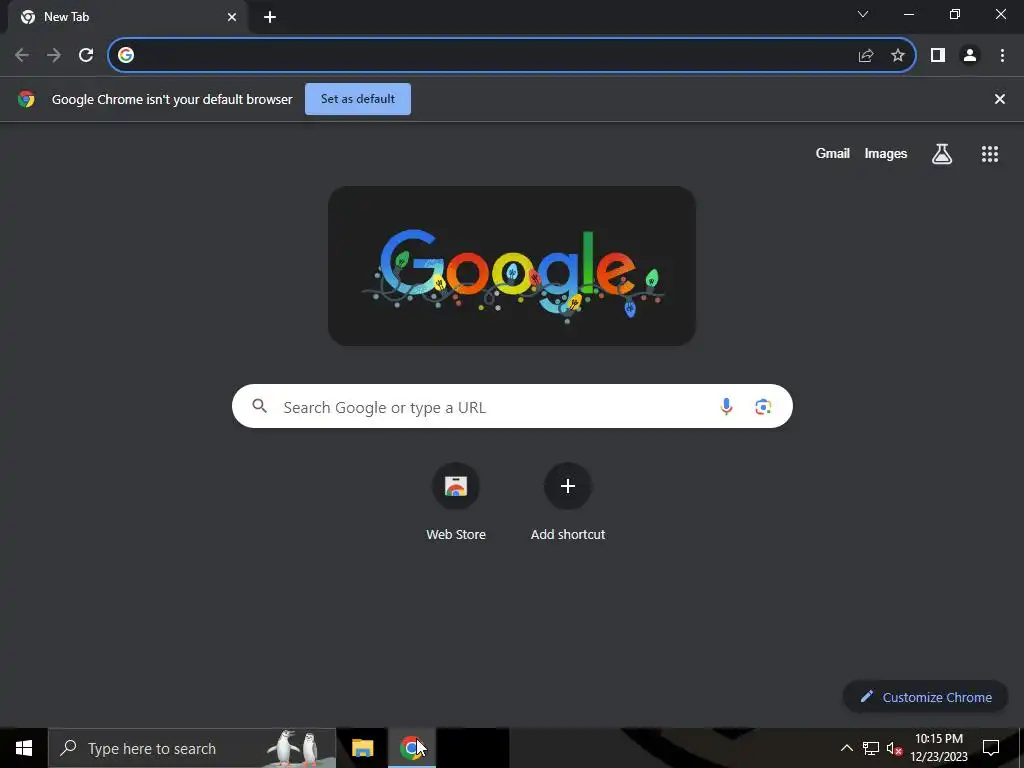Click the Search Google or type a URL box
This screenshot has width=1024, height=768.
click(512, 406)
